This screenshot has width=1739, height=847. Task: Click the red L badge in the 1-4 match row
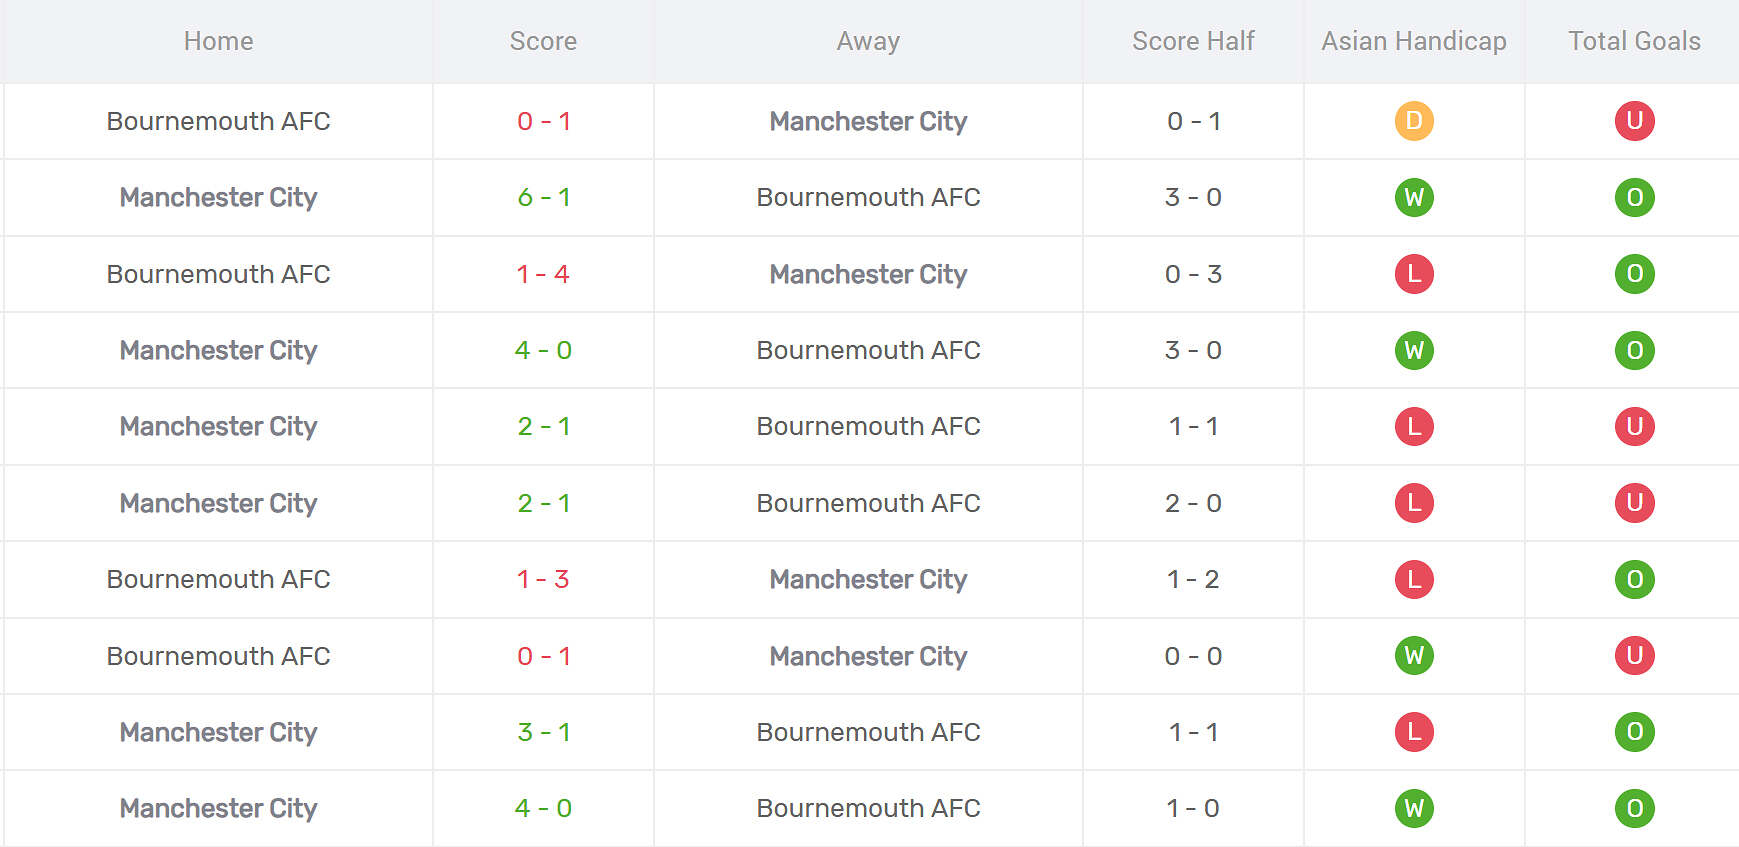point(1413,274)
